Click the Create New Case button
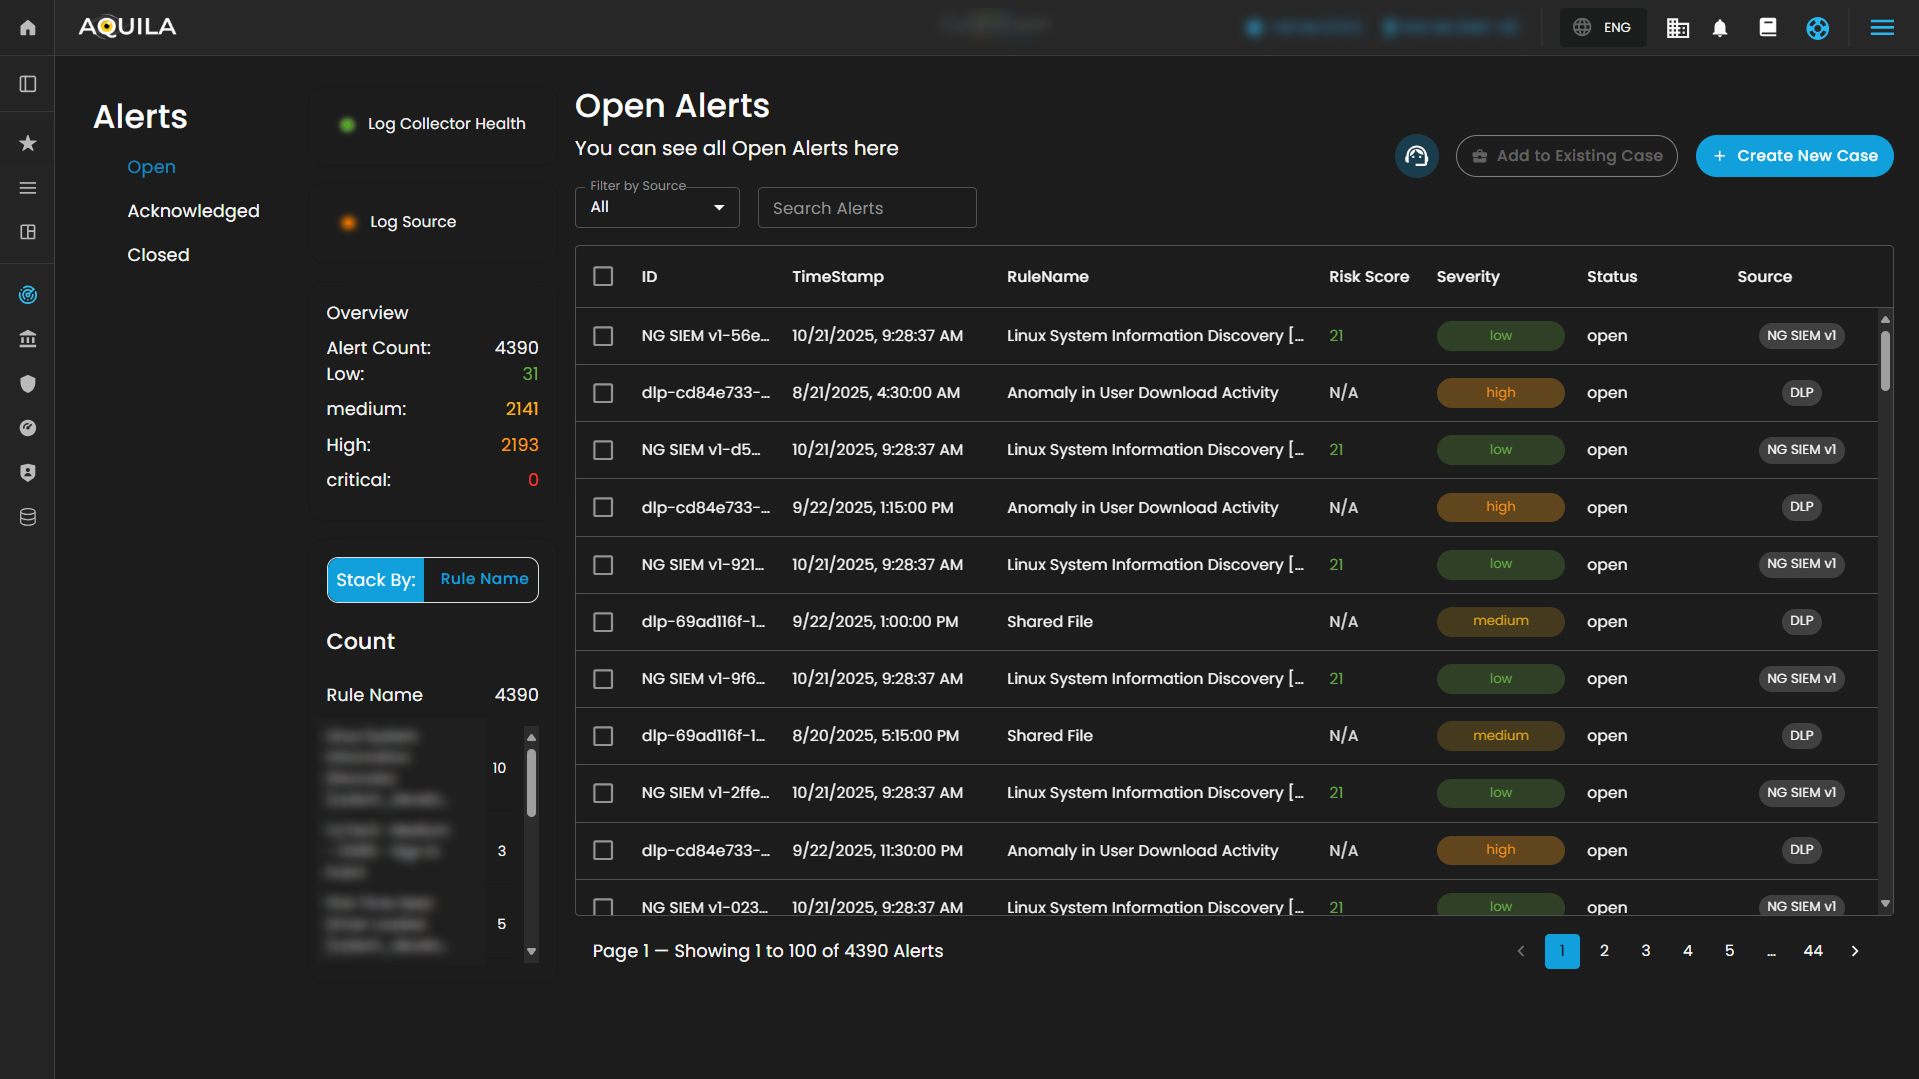Screen dimensions: 1919x1079 click(1794, 156)
